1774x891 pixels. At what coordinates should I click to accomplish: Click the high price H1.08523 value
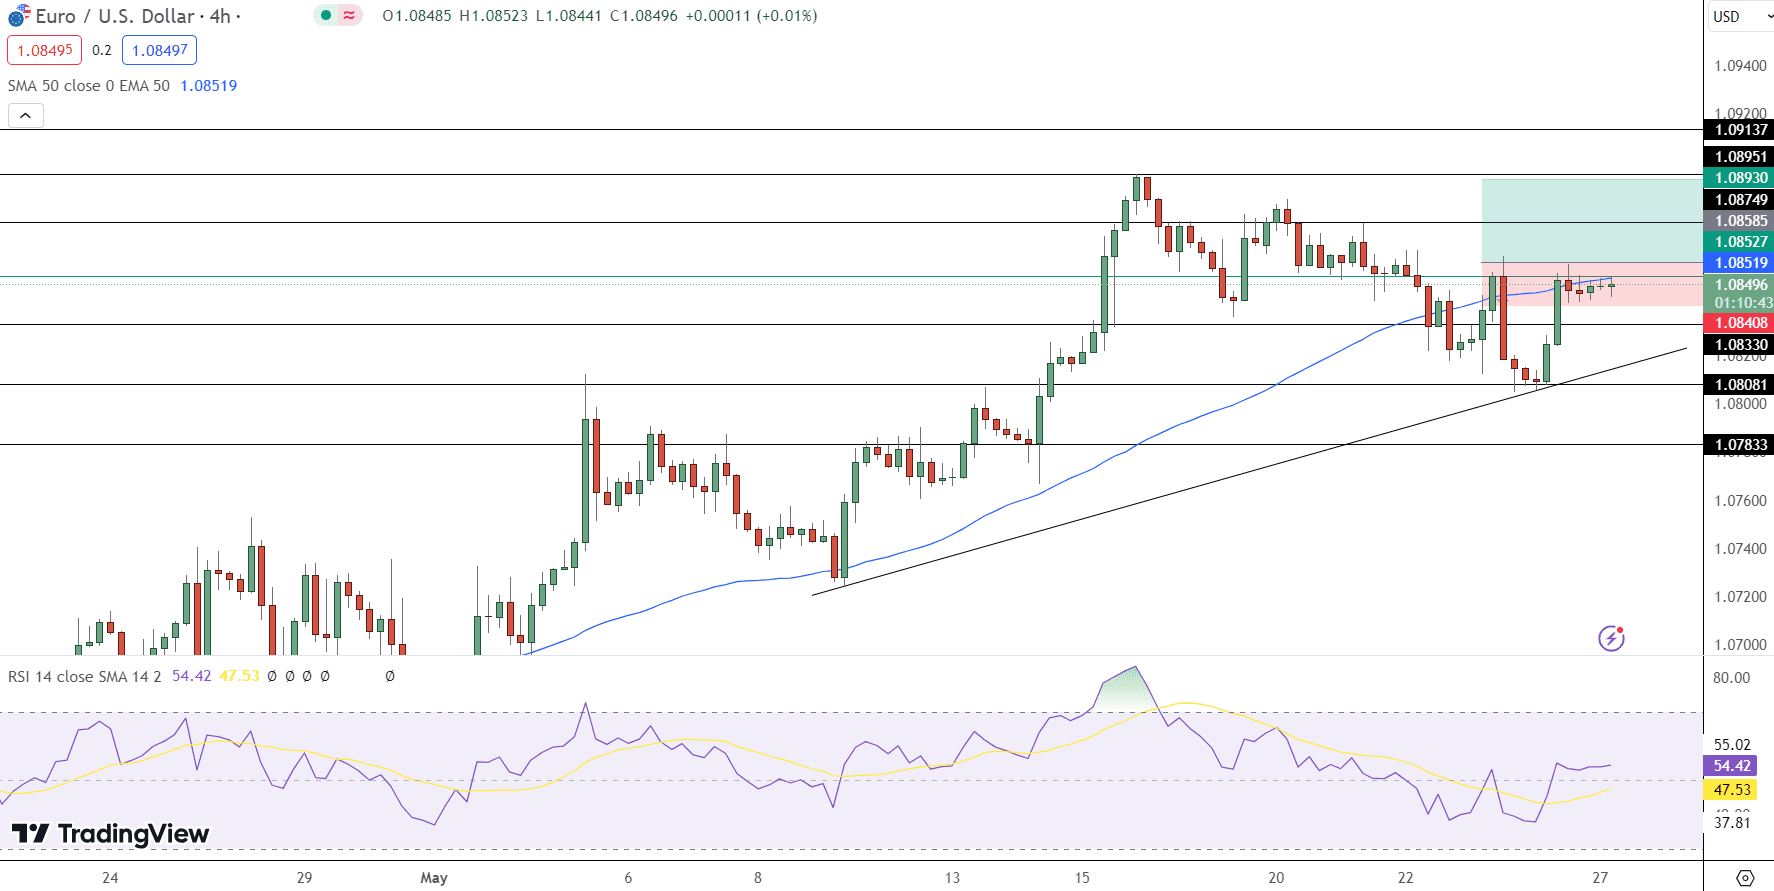pos(493,16)
